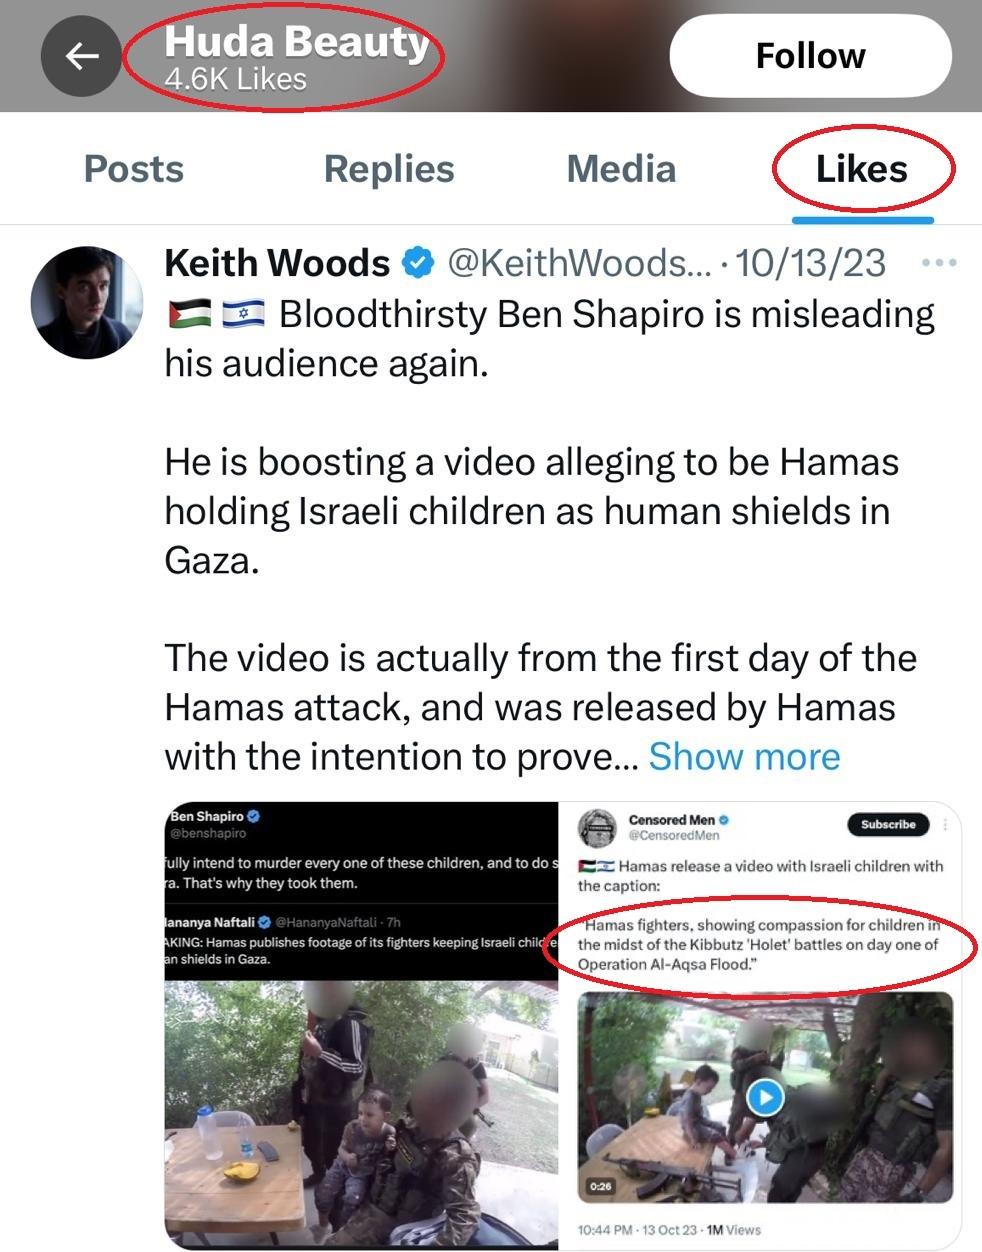Select the Media tab
The width and height of the screenshot is (982, 1252).
click(621, 169)
